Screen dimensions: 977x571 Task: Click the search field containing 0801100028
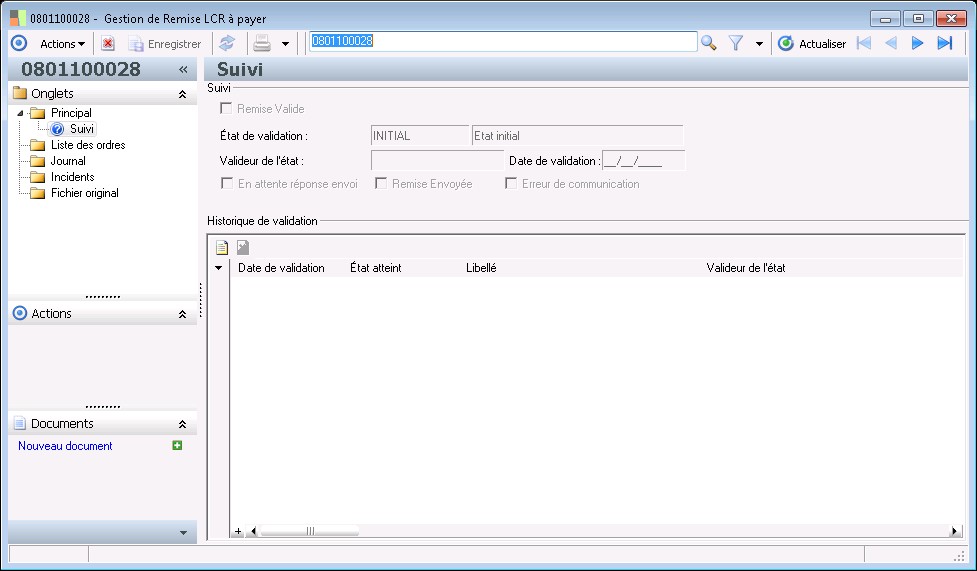click(503, 41)
